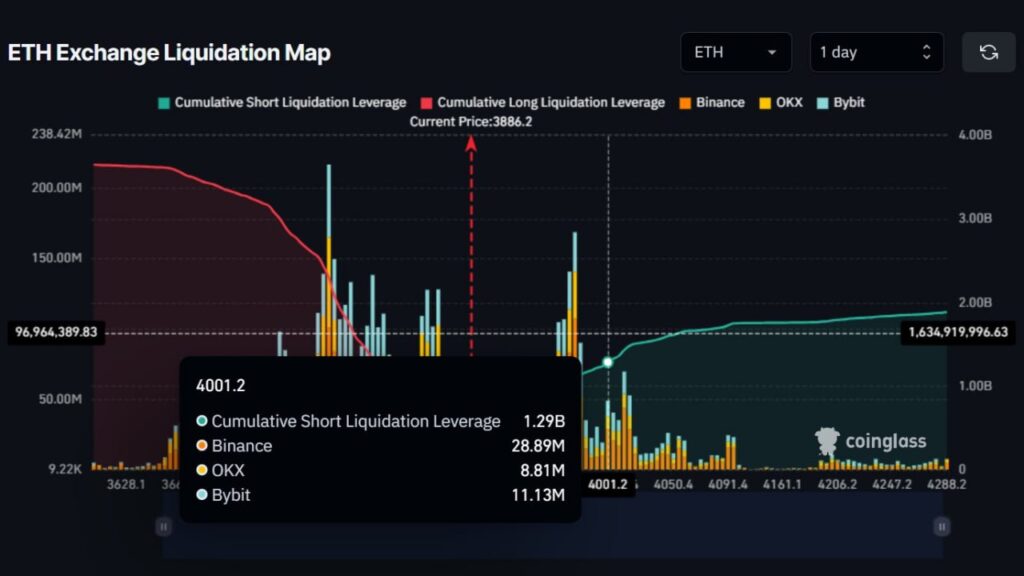Click the left handle on the bottom zoom scrollbar
The width and height of the screenshot is (1024, 576).
tap(164, 525)
